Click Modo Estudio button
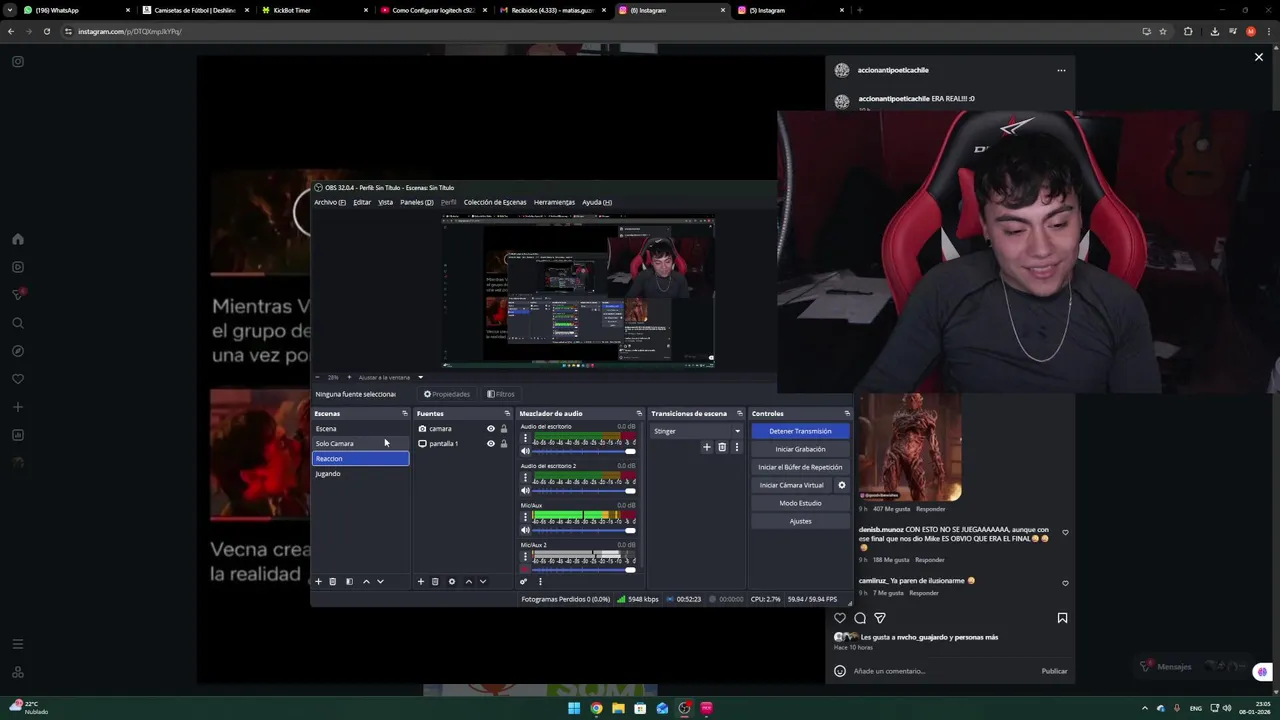This screenshot has height=720, width=1280. (x=800, y=503)
